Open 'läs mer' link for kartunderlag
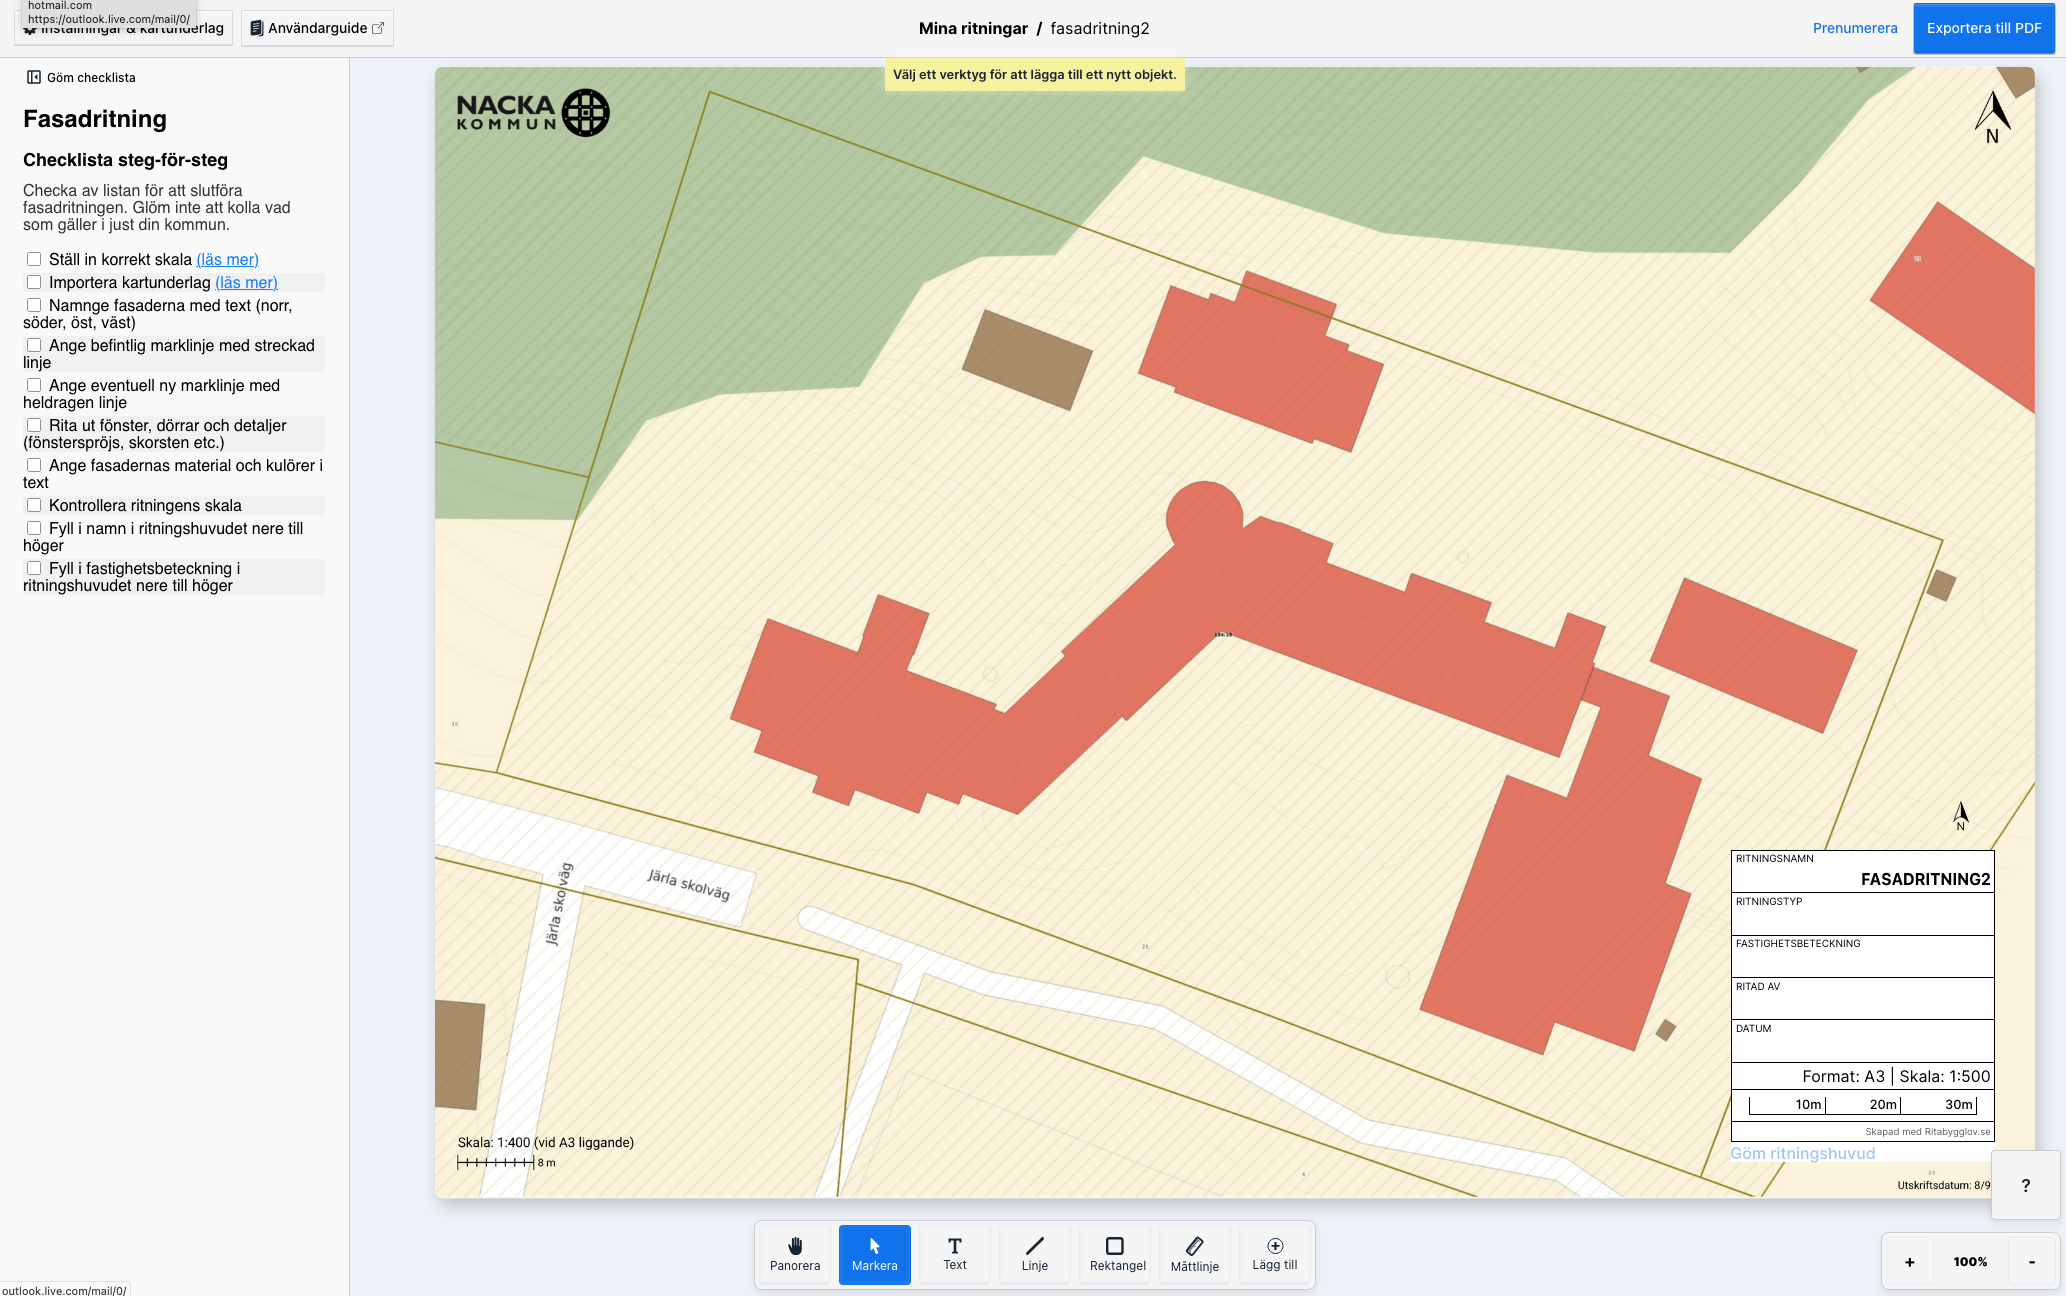This screenshot has height=1296, width=2066. pyautogui.click(x=246, y=282)
